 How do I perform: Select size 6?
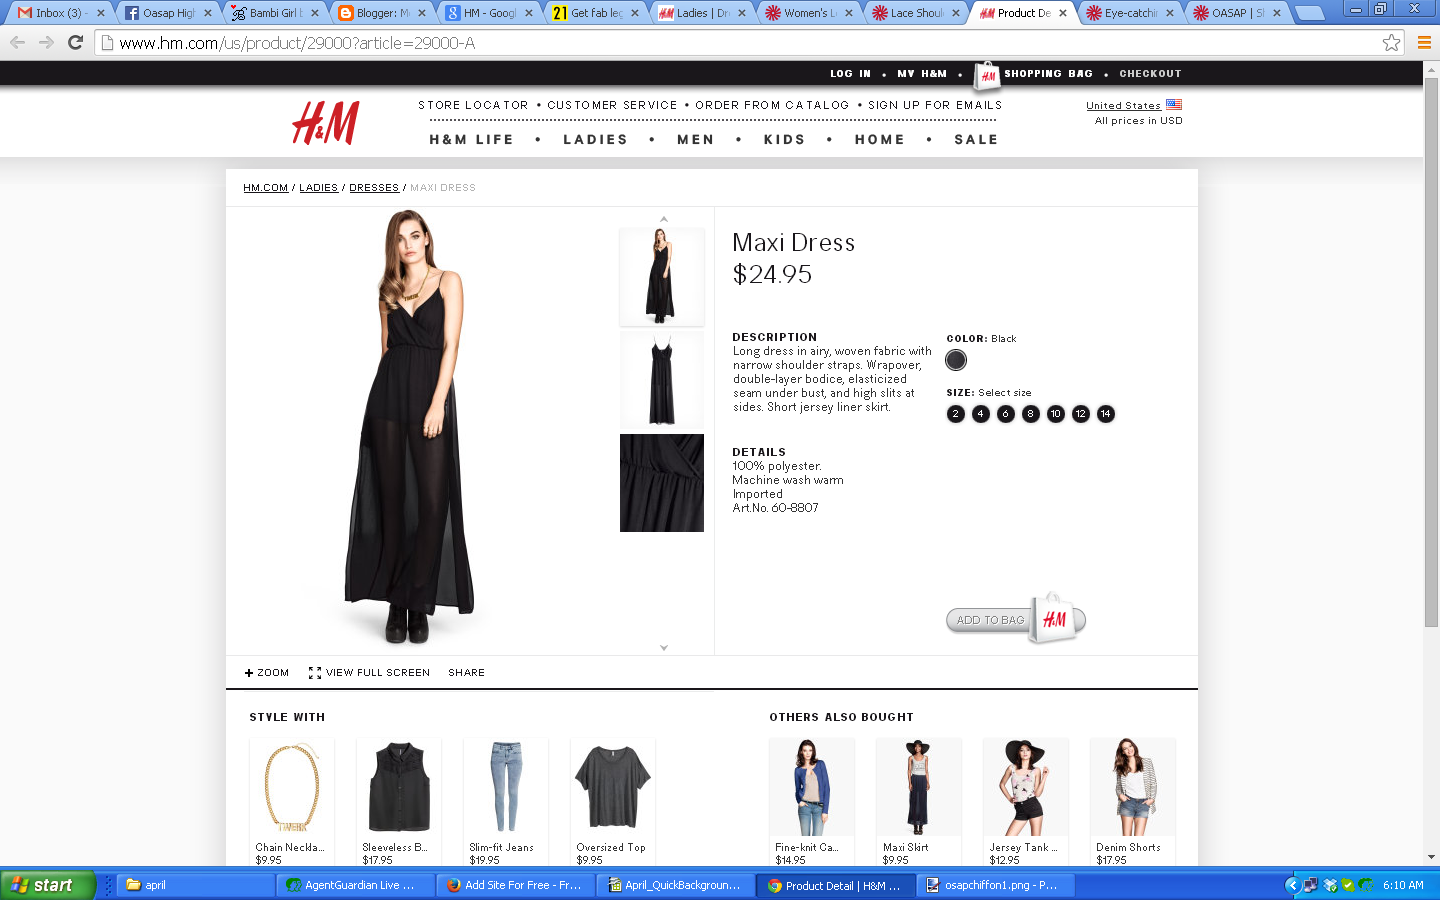(x=1006, y=414)
